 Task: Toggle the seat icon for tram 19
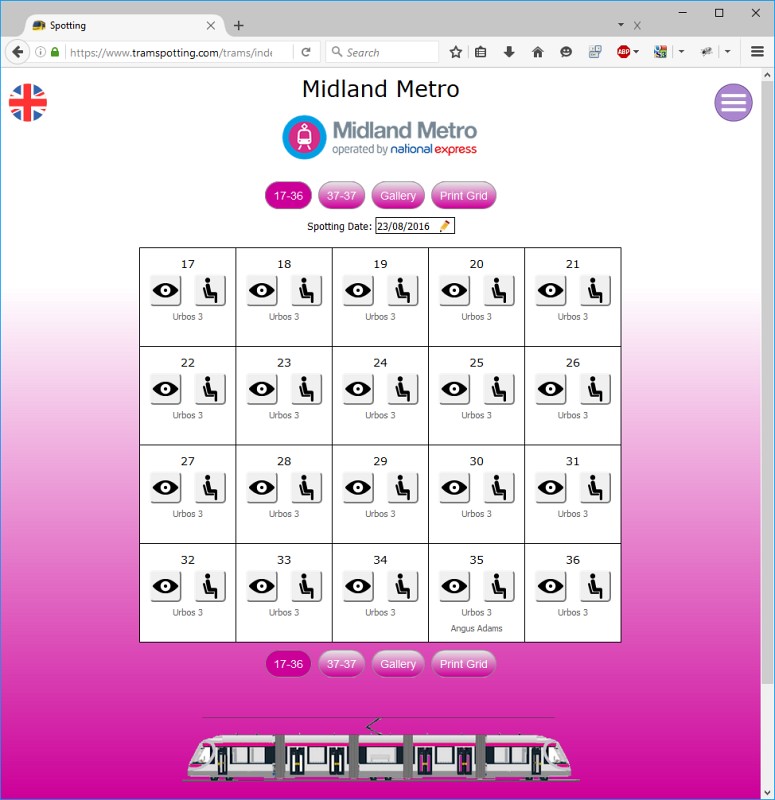[x=403, y=290]
